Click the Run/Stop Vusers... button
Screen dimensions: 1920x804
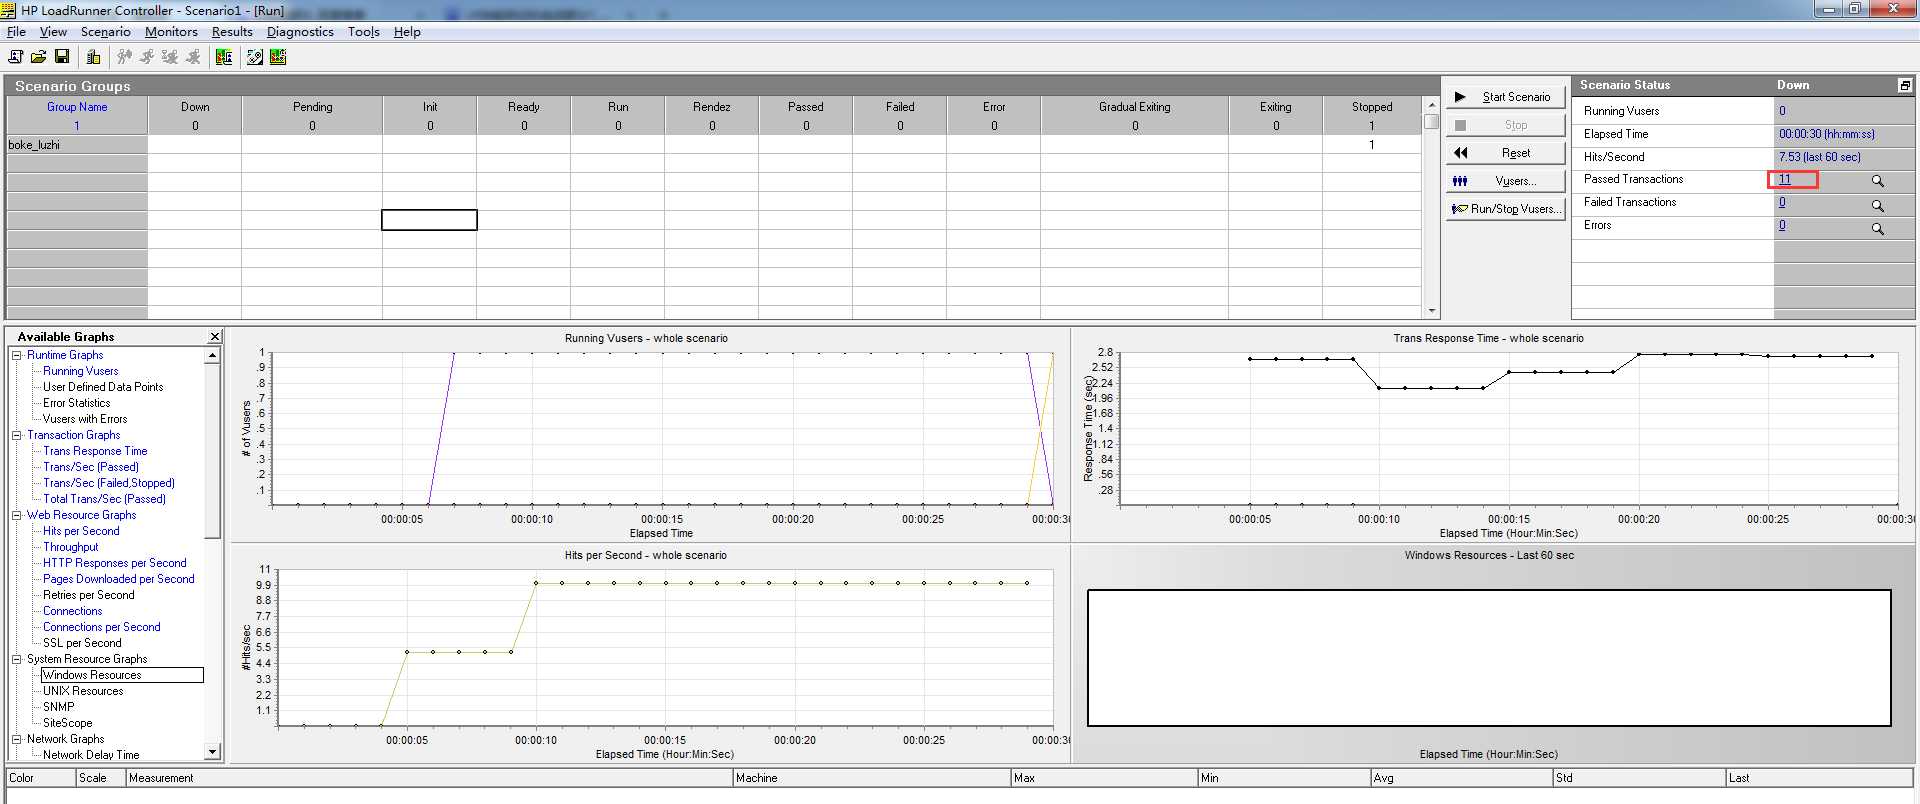1505,209
